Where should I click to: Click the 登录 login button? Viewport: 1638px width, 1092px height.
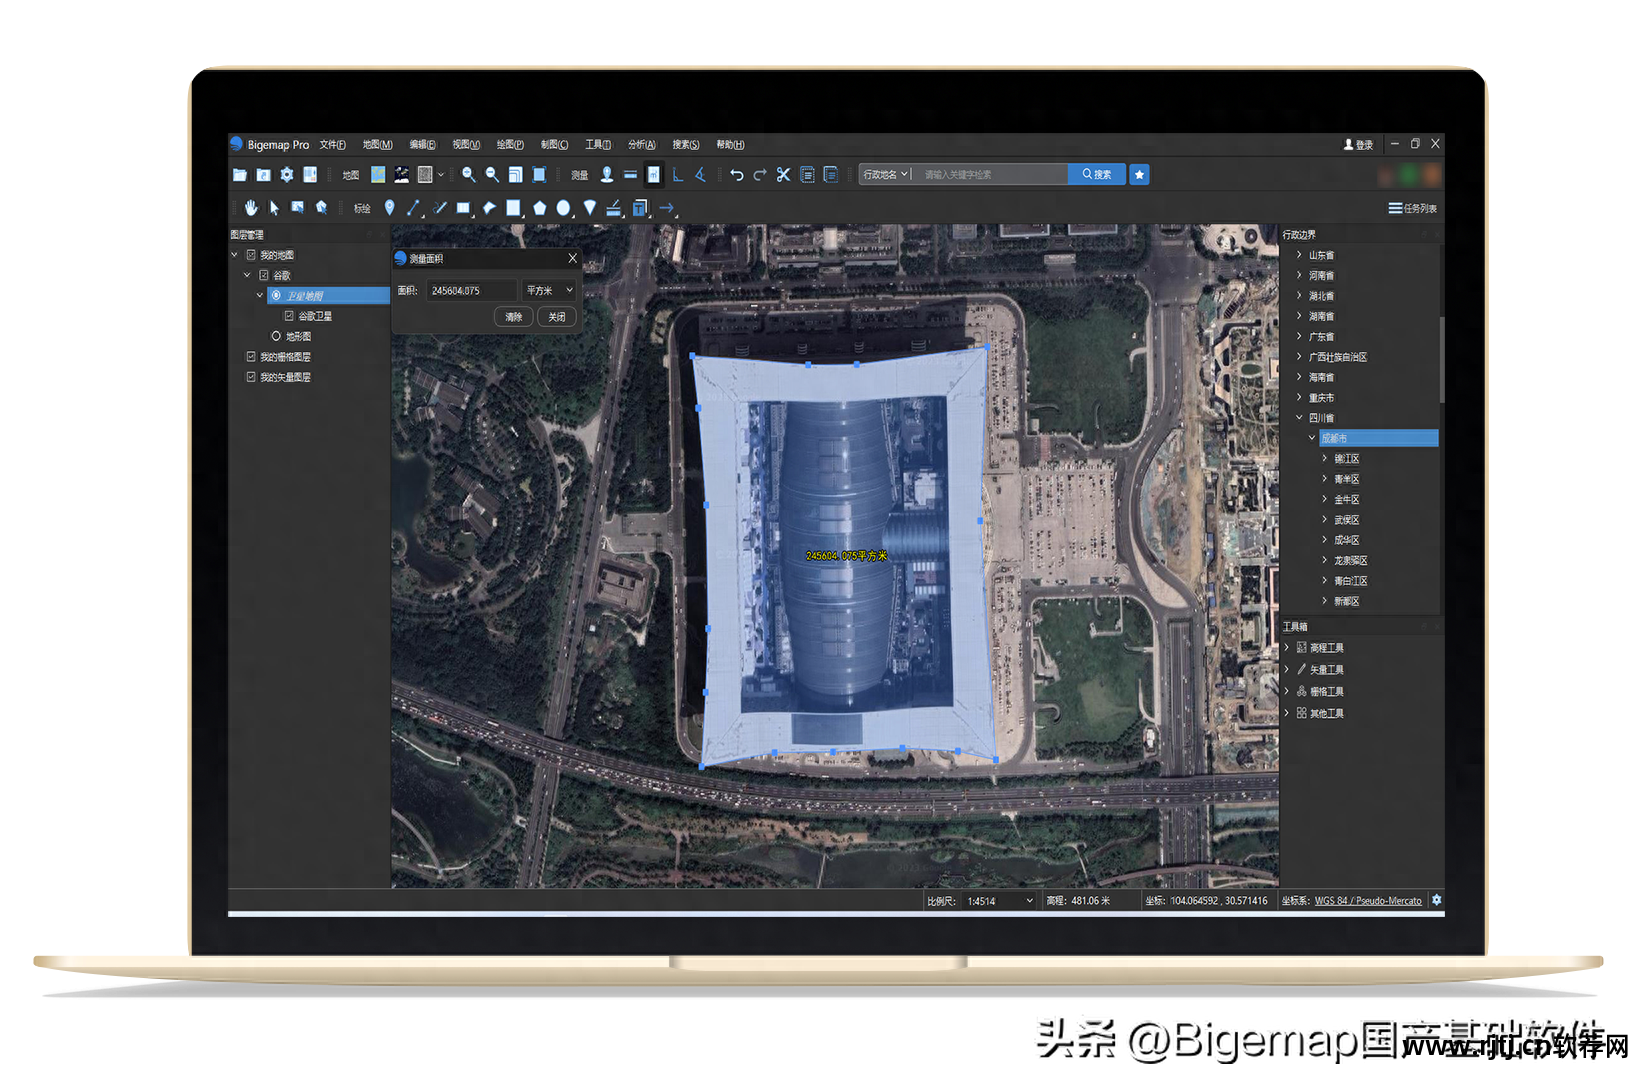[x=1358, y=145]
